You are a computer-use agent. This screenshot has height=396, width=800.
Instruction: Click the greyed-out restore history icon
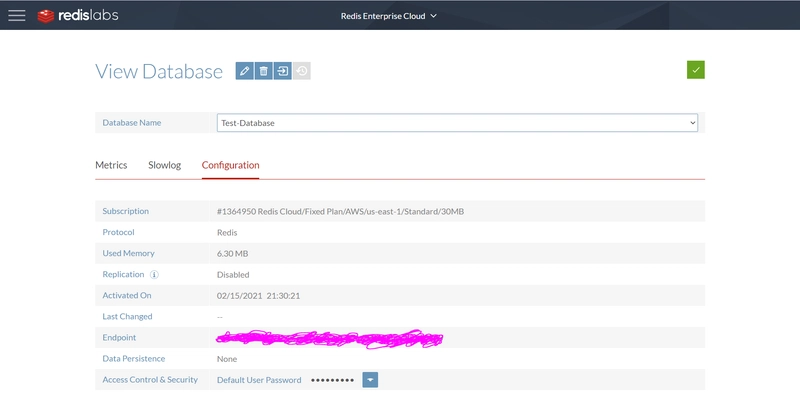[x=302, y=71]
